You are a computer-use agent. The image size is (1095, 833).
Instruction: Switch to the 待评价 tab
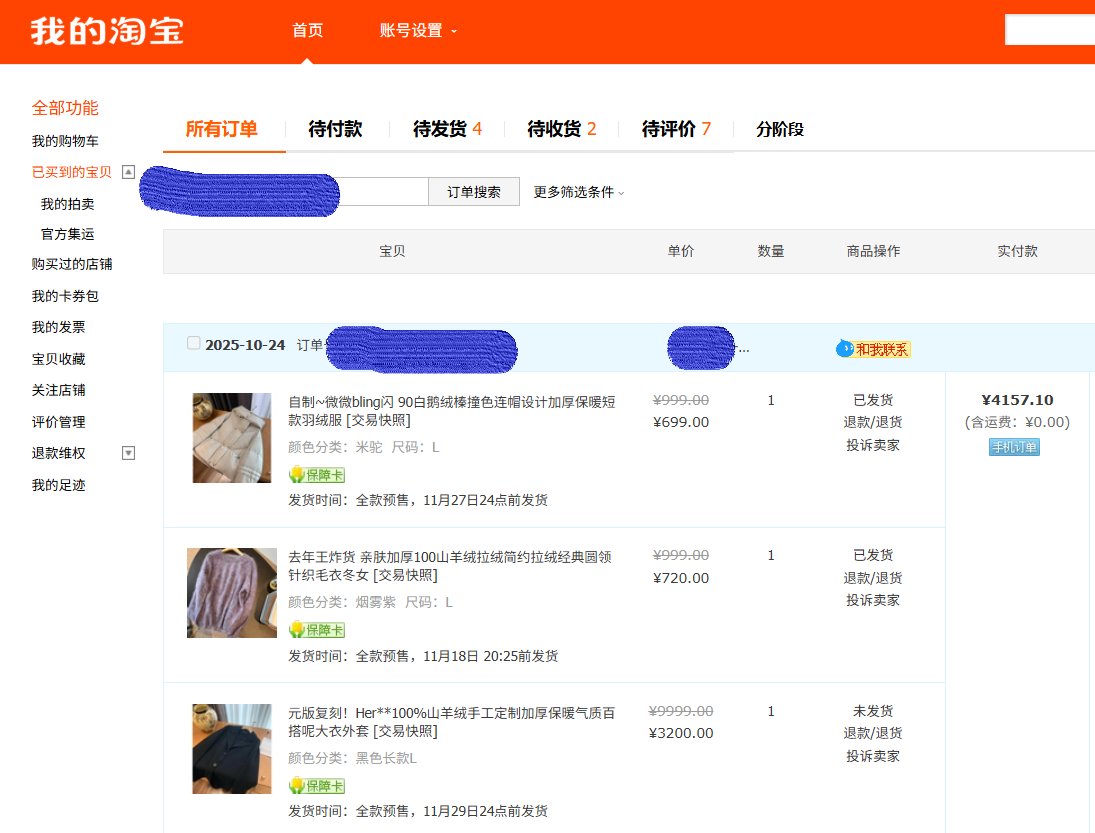(676, 129)
